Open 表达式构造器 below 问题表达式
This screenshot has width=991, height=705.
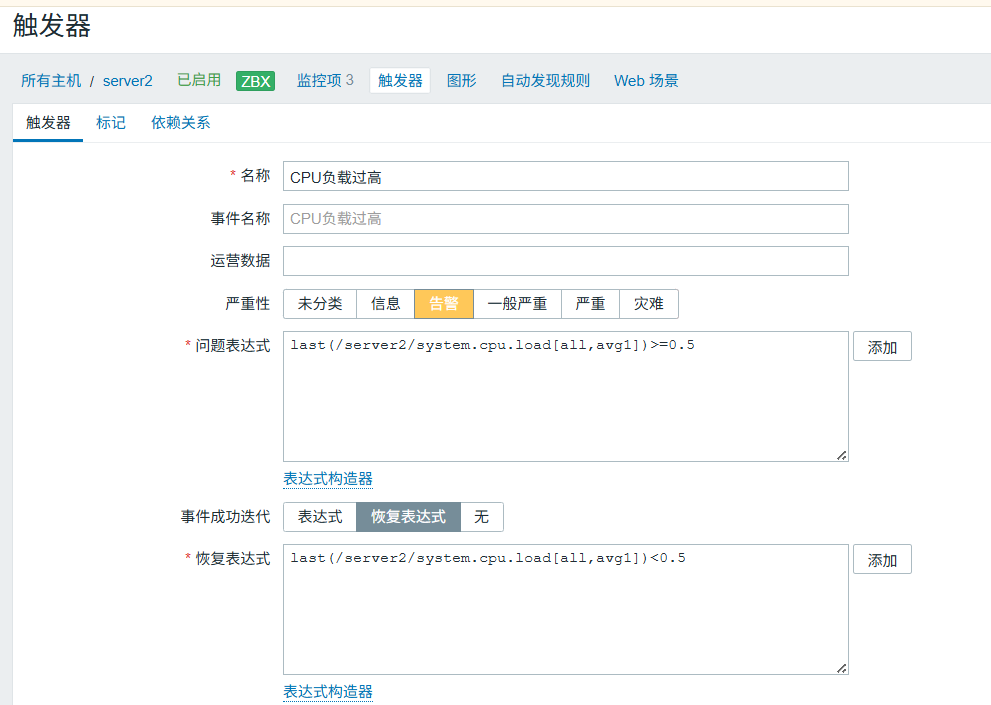pos(327,479)
